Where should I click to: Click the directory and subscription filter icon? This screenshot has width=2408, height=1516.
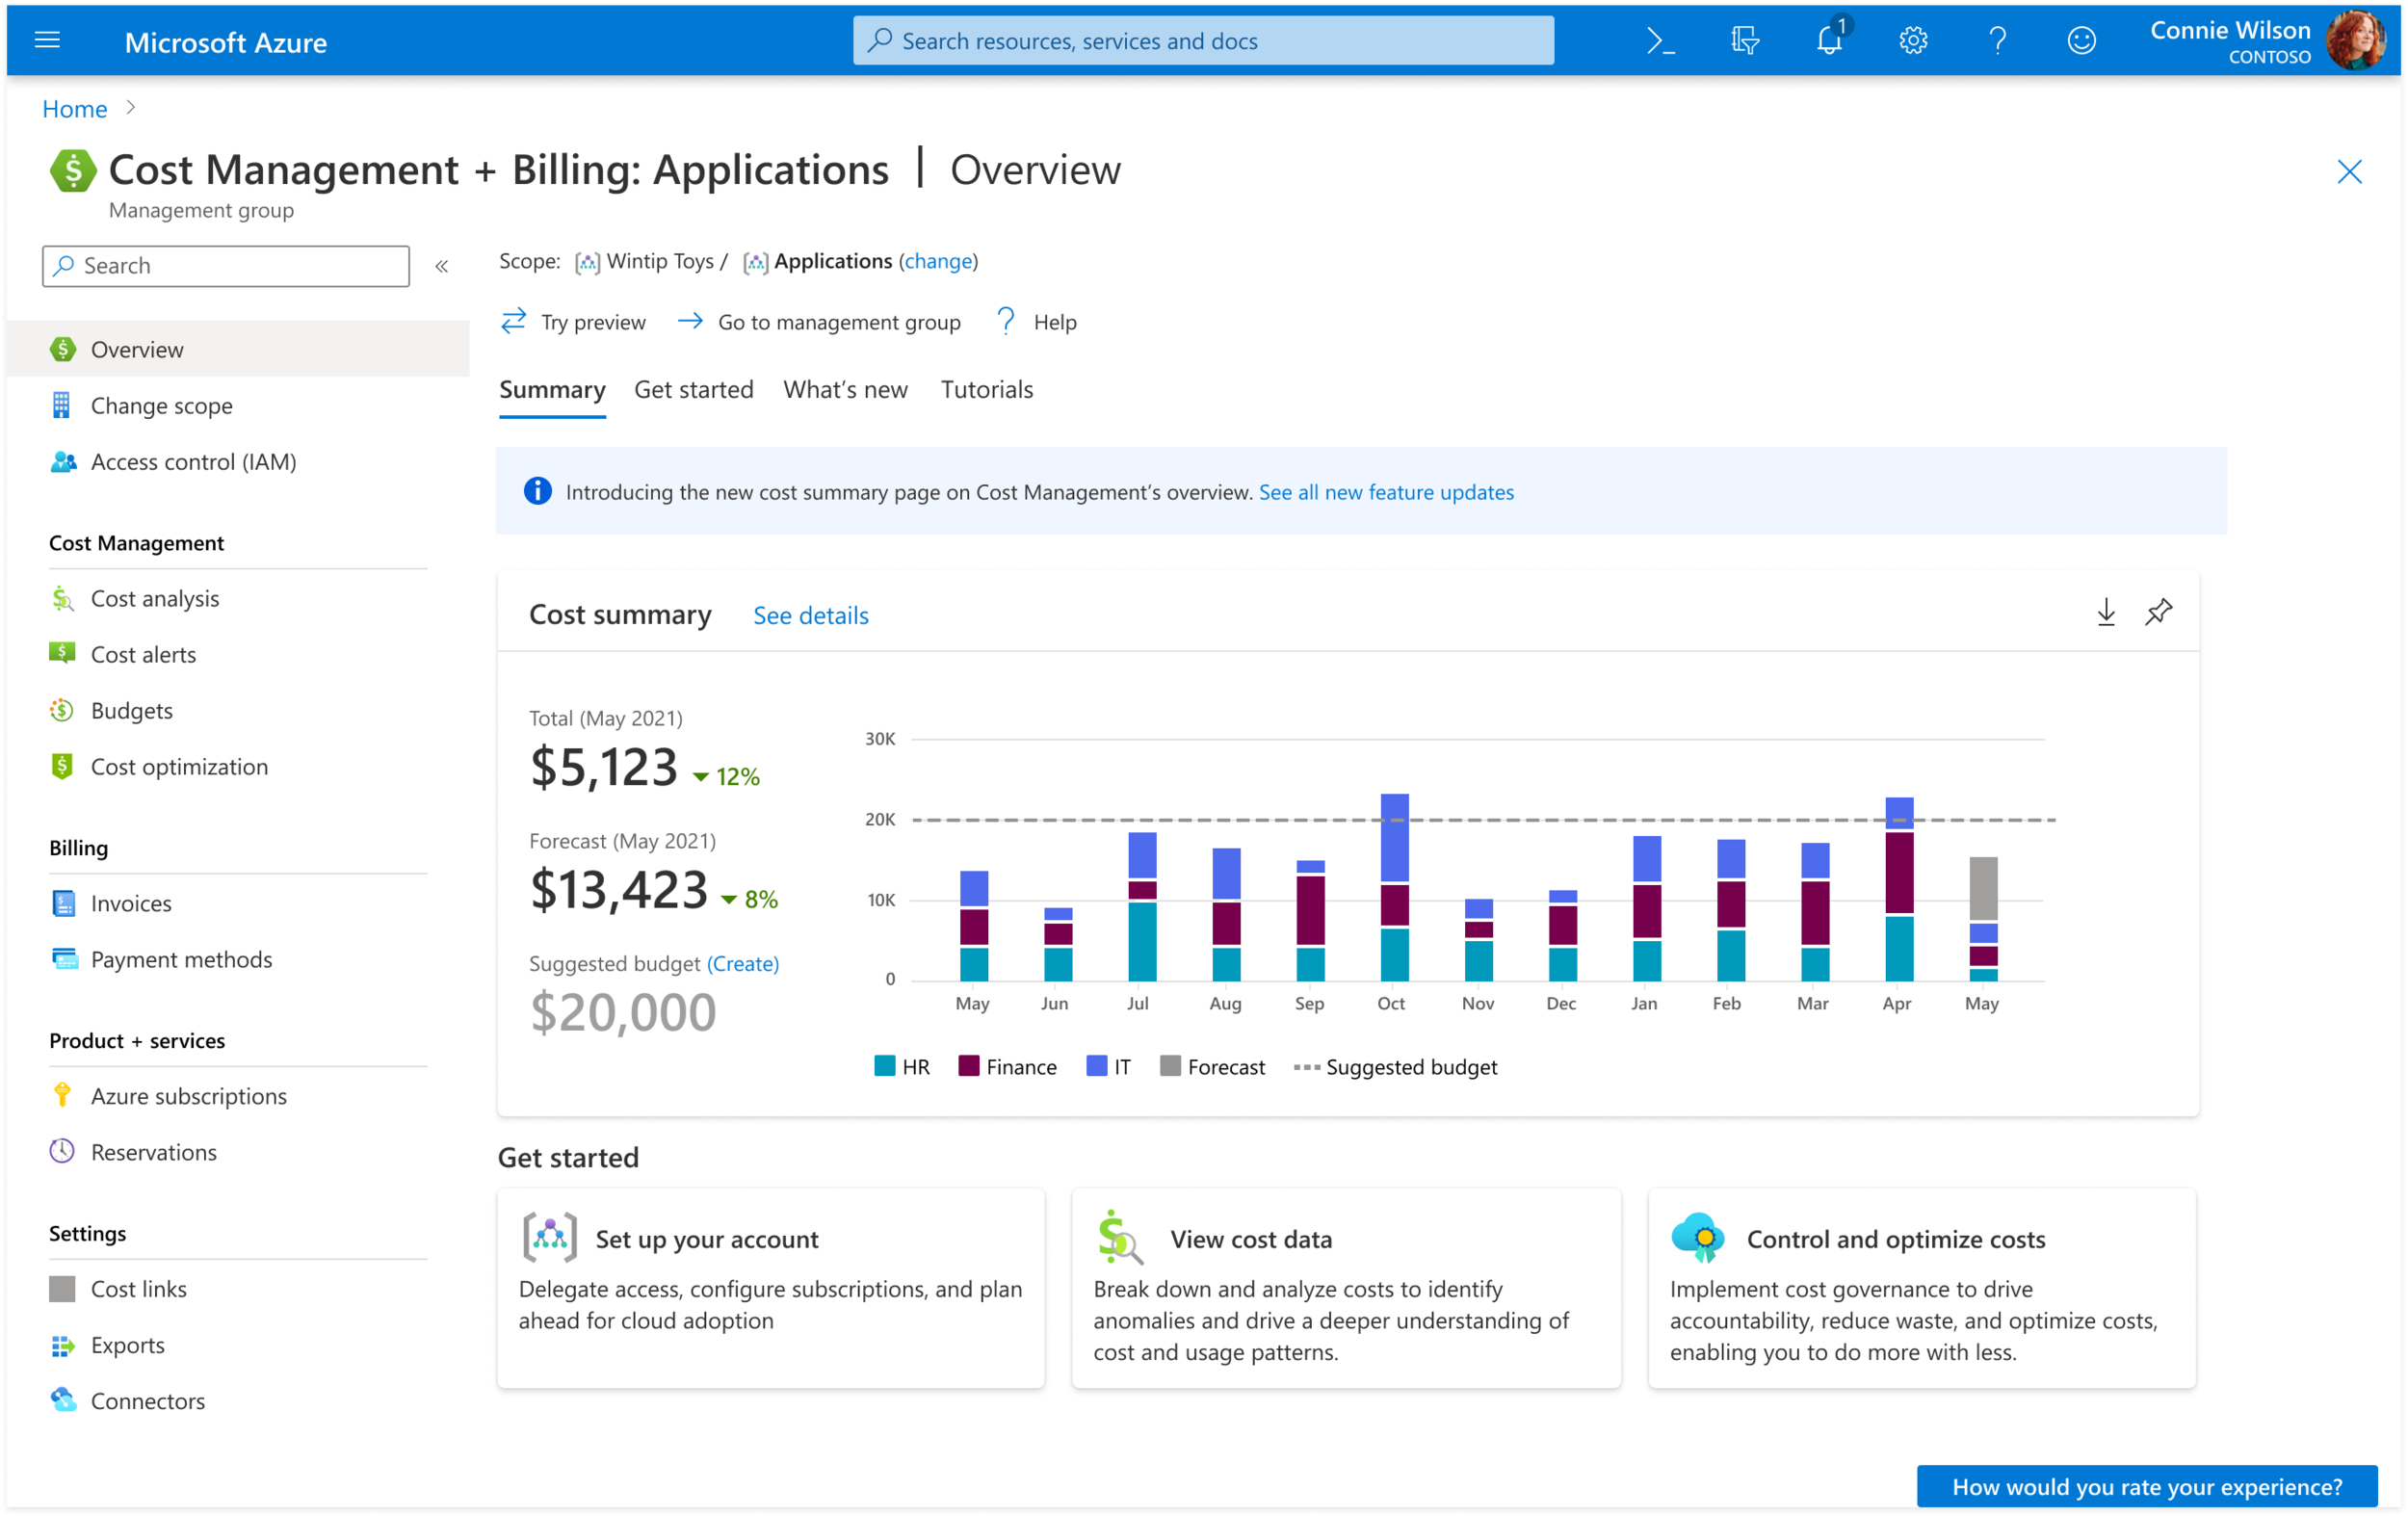point(1745,41)
